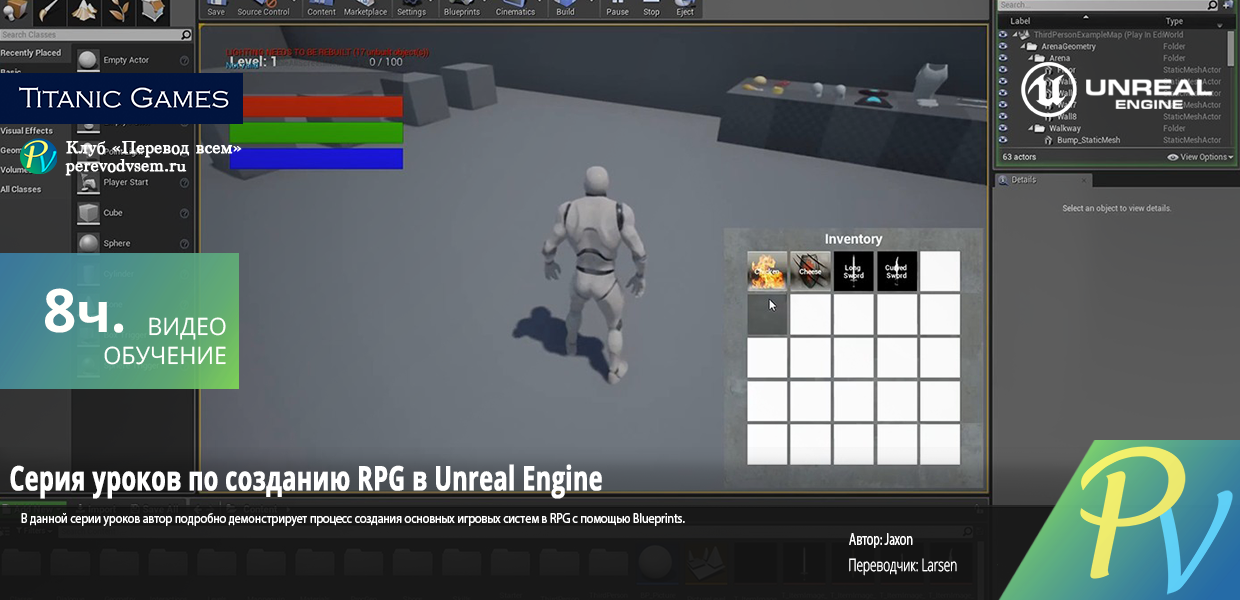Click the '63 actors' status text
The height and width of the screenshot is (600, 1240).
pyautogui.click(x=1020, y=157)
